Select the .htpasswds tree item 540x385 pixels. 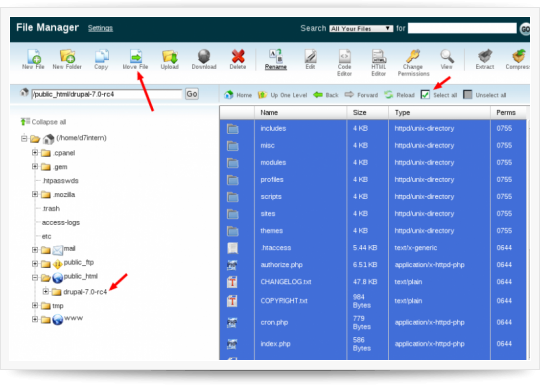coord(60,181)
